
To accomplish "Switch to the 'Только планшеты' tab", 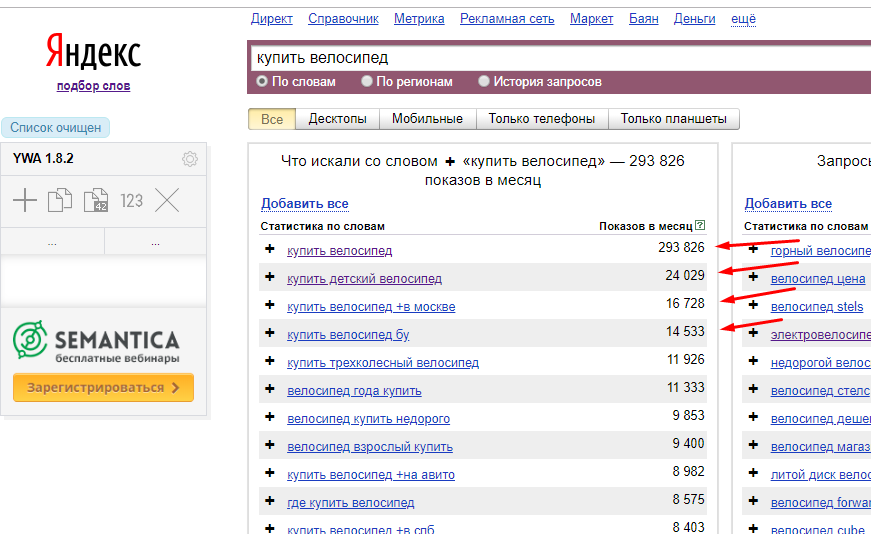I will pyautogui.click(x=674, y=119).
